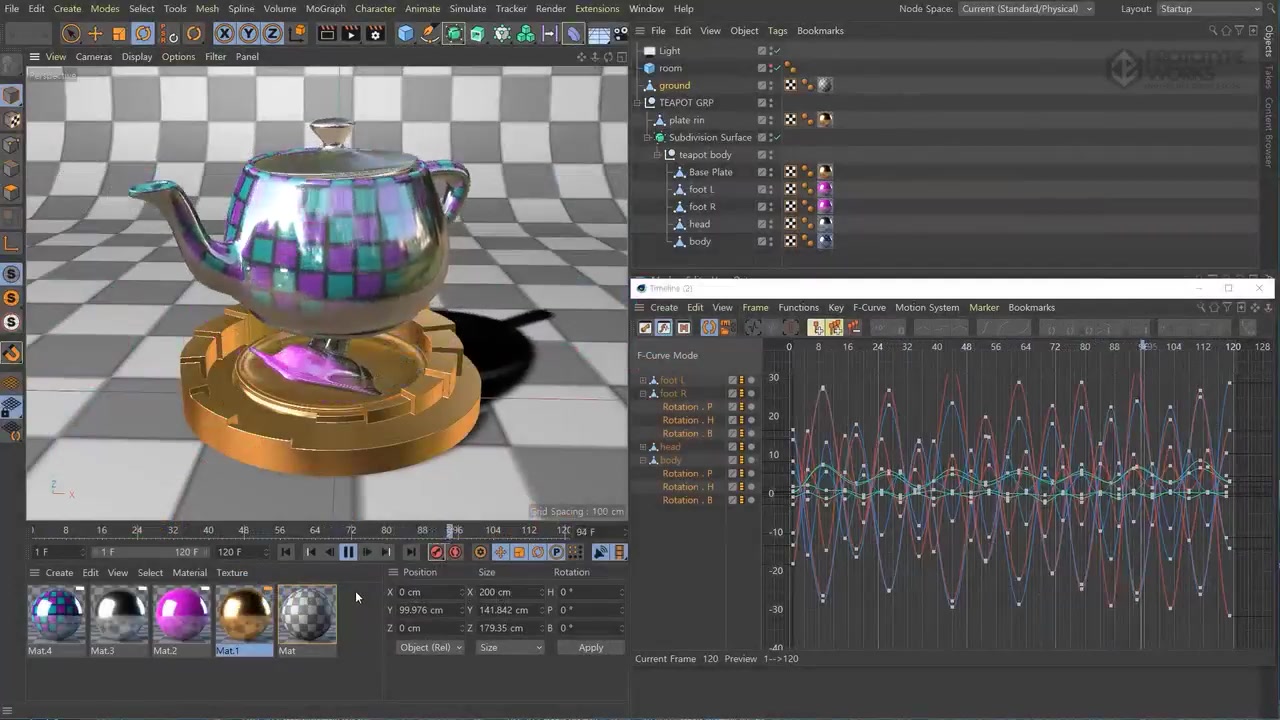The height and width of the screenshot is (720, 1280).
Task: Open the Size dropdown in the coordinates panel
Action: coord(510,647)
